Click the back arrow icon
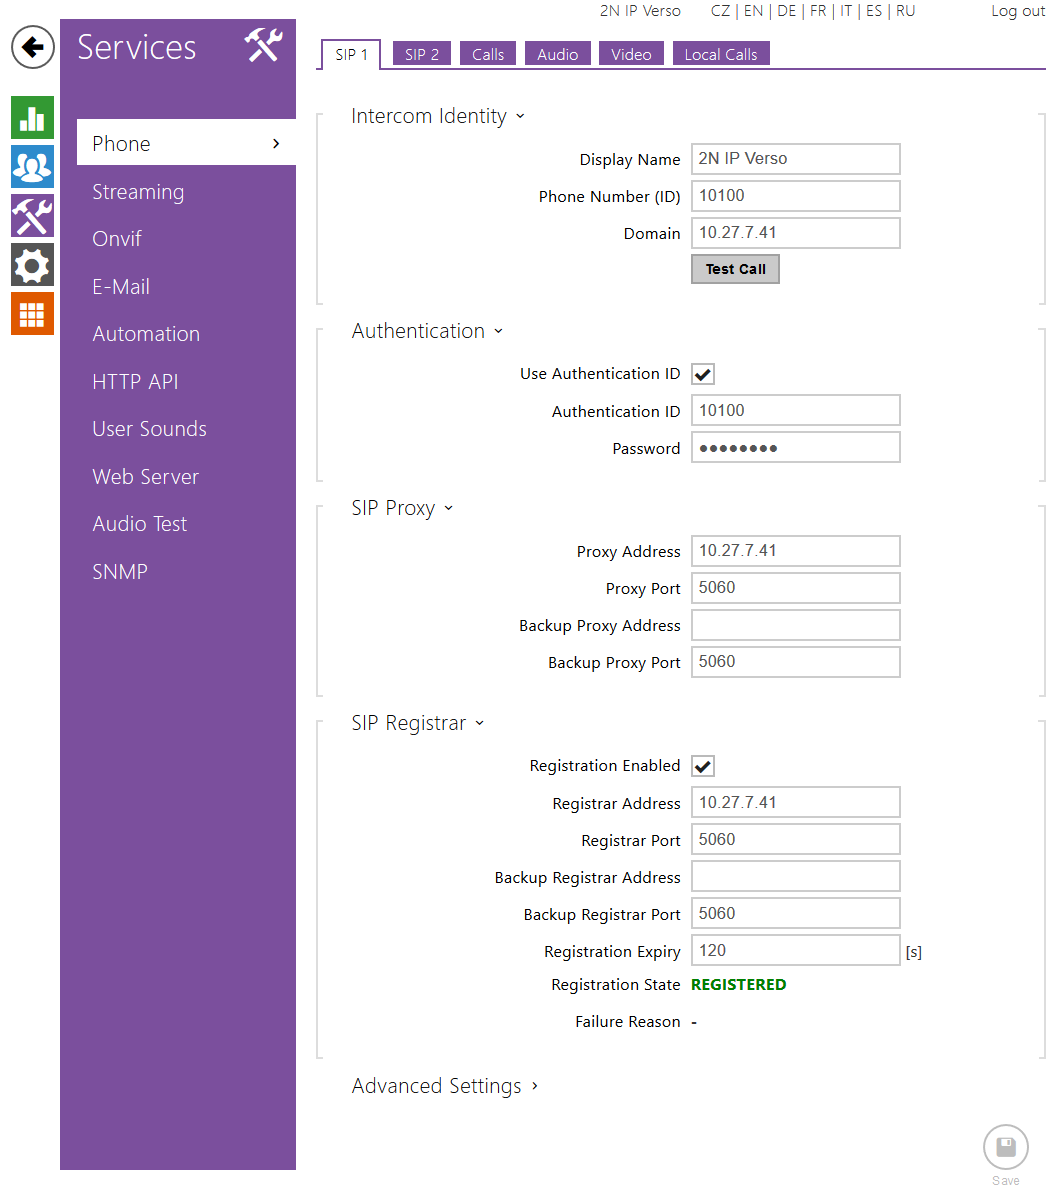This screenshot has width=1056, height=1191. pos(33,47)
